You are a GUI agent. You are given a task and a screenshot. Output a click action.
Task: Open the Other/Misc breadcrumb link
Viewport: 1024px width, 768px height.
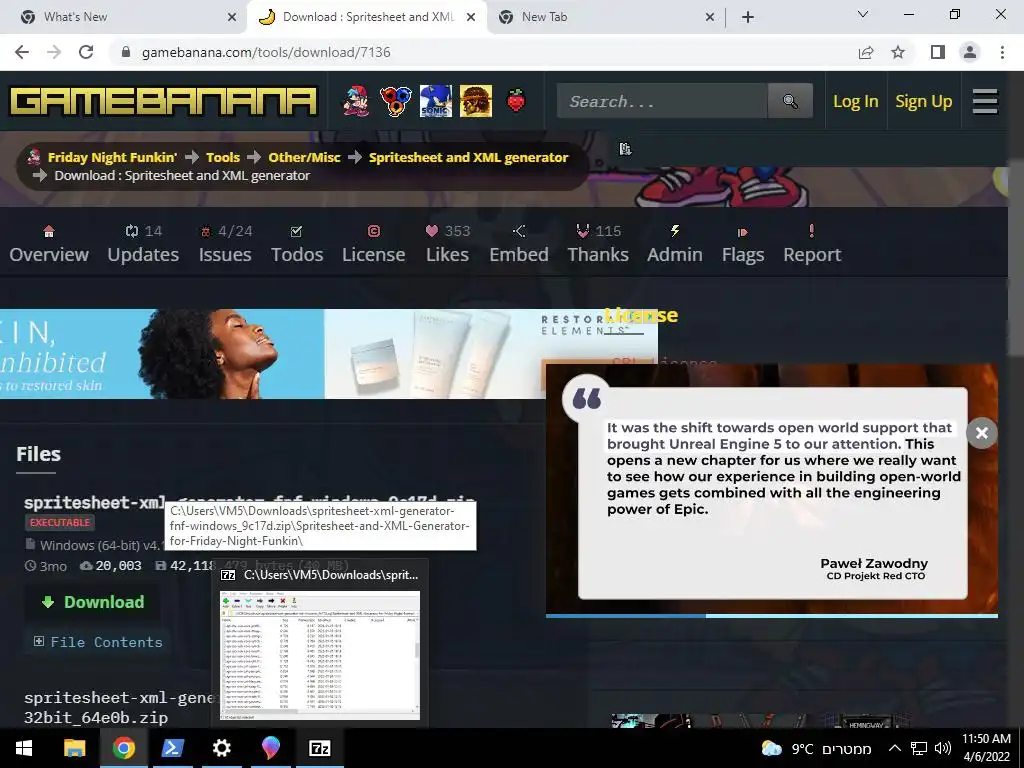pos(304,157)
